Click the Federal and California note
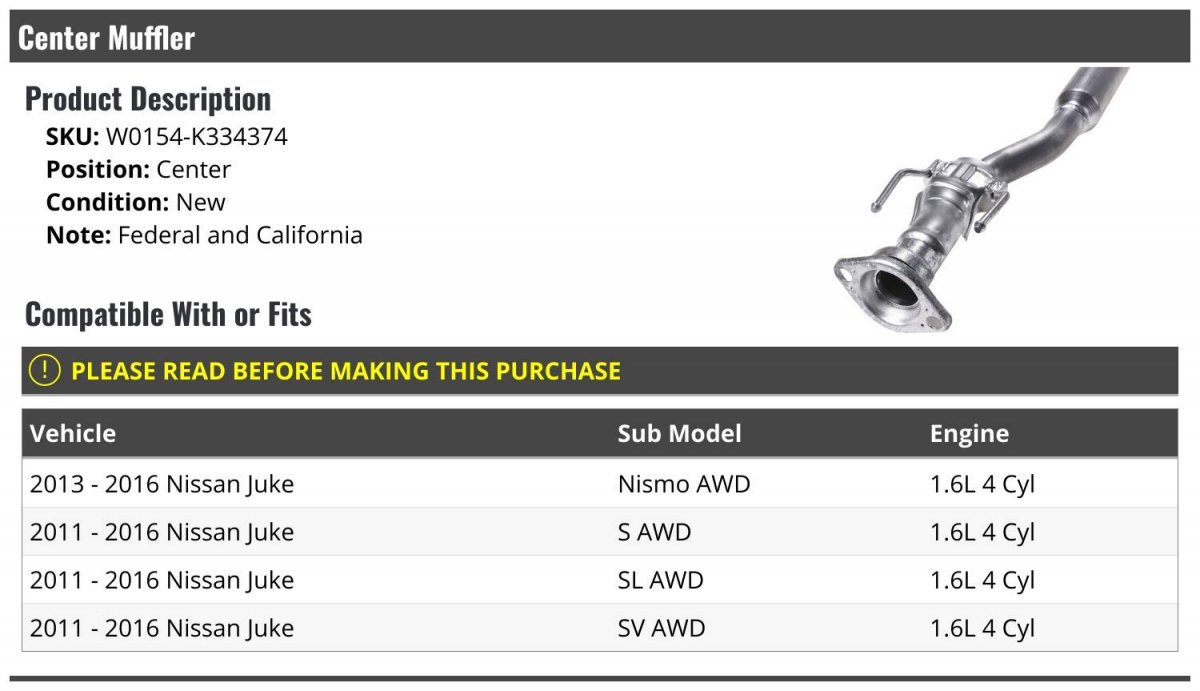This screenshot has width=1200, height=691. click(240, 235)
